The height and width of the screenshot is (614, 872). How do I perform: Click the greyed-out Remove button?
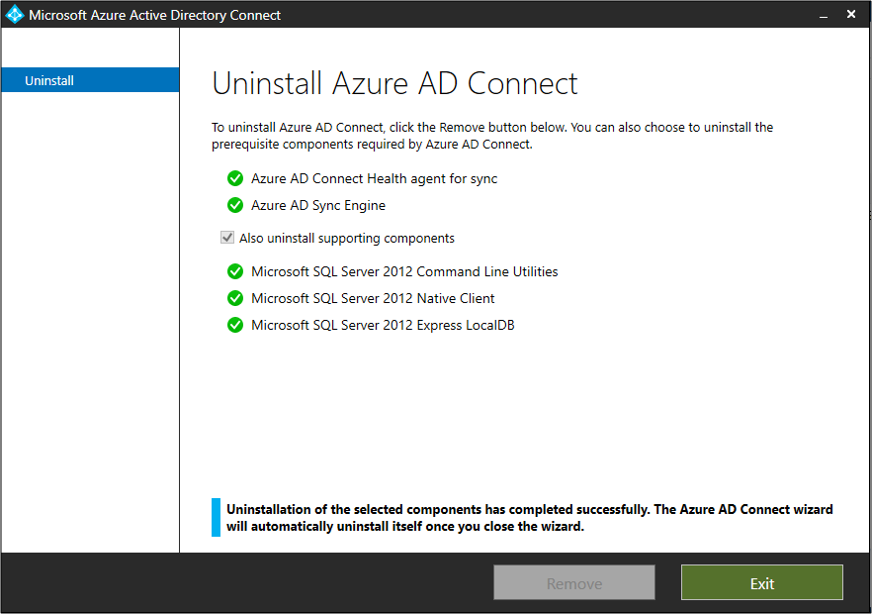[x=574, y=583]
